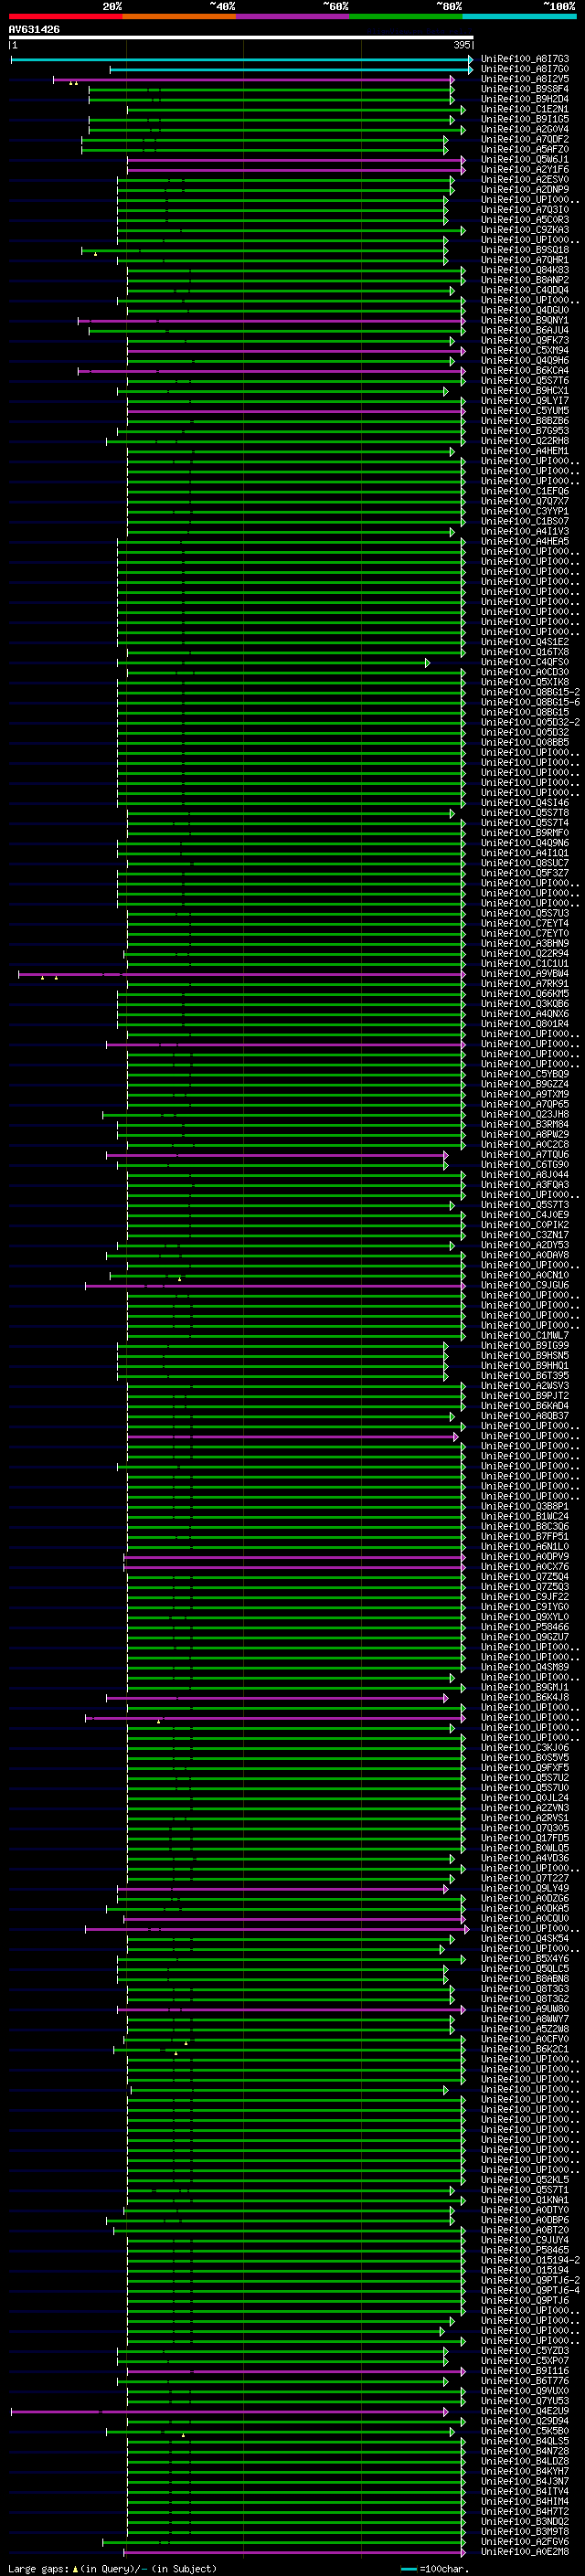
Task: Open hit UniRef100_Q08BB5
Action: click(524, 742)
